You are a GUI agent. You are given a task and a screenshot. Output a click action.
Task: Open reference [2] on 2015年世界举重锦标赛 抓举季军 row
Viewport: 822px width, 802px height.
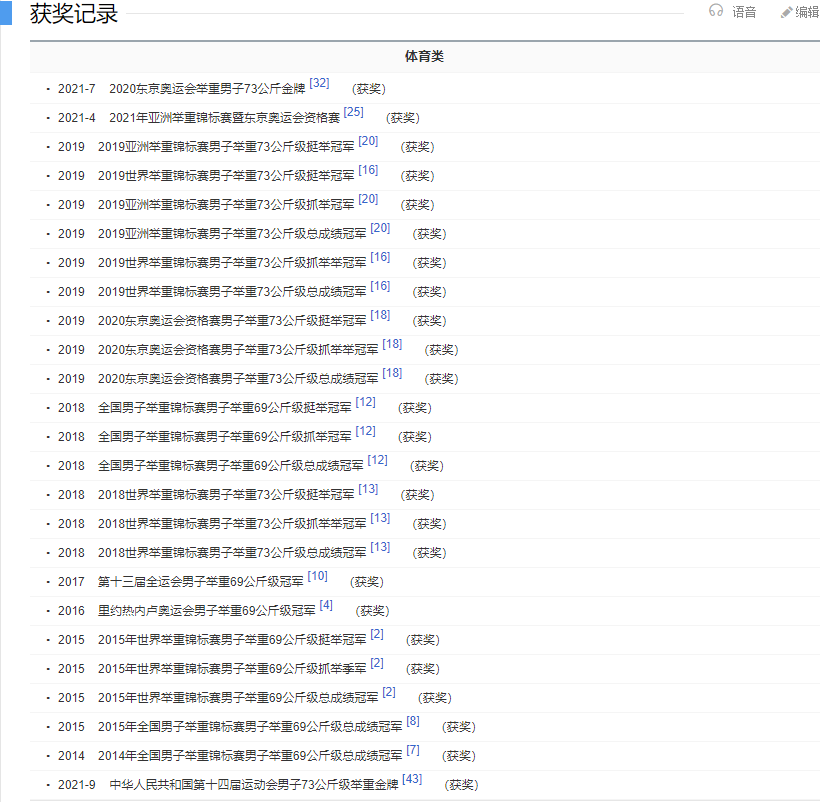377,663
